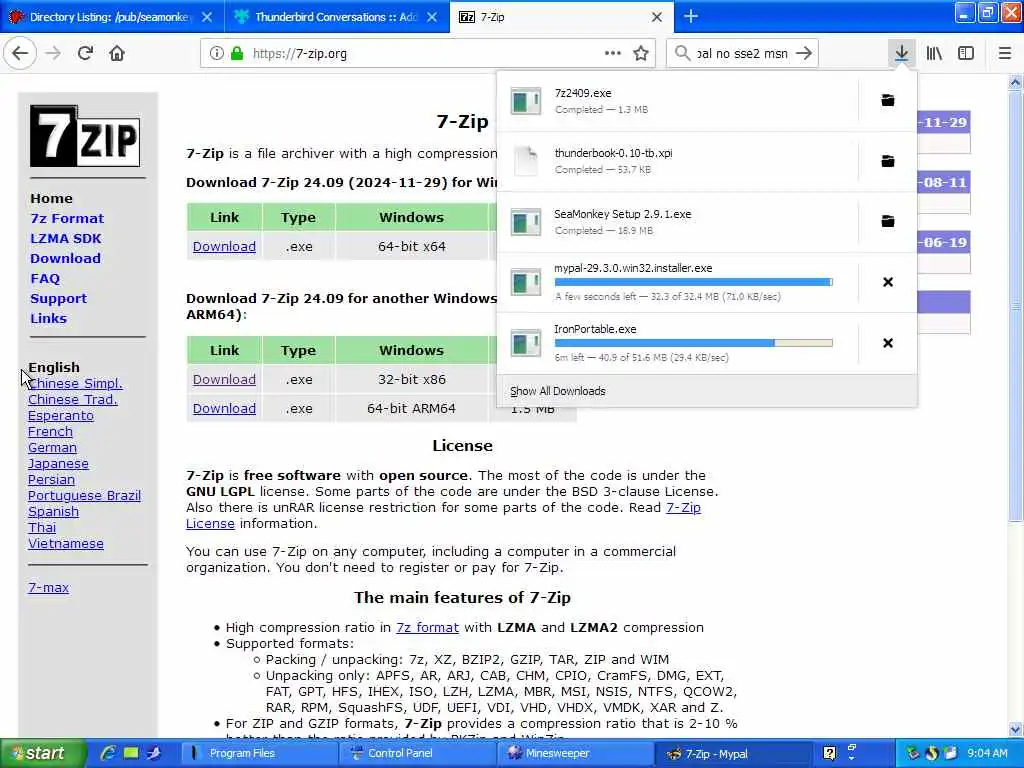
Task: Click the thunderbook xpi file icon
Action: (x=526, y=161)
